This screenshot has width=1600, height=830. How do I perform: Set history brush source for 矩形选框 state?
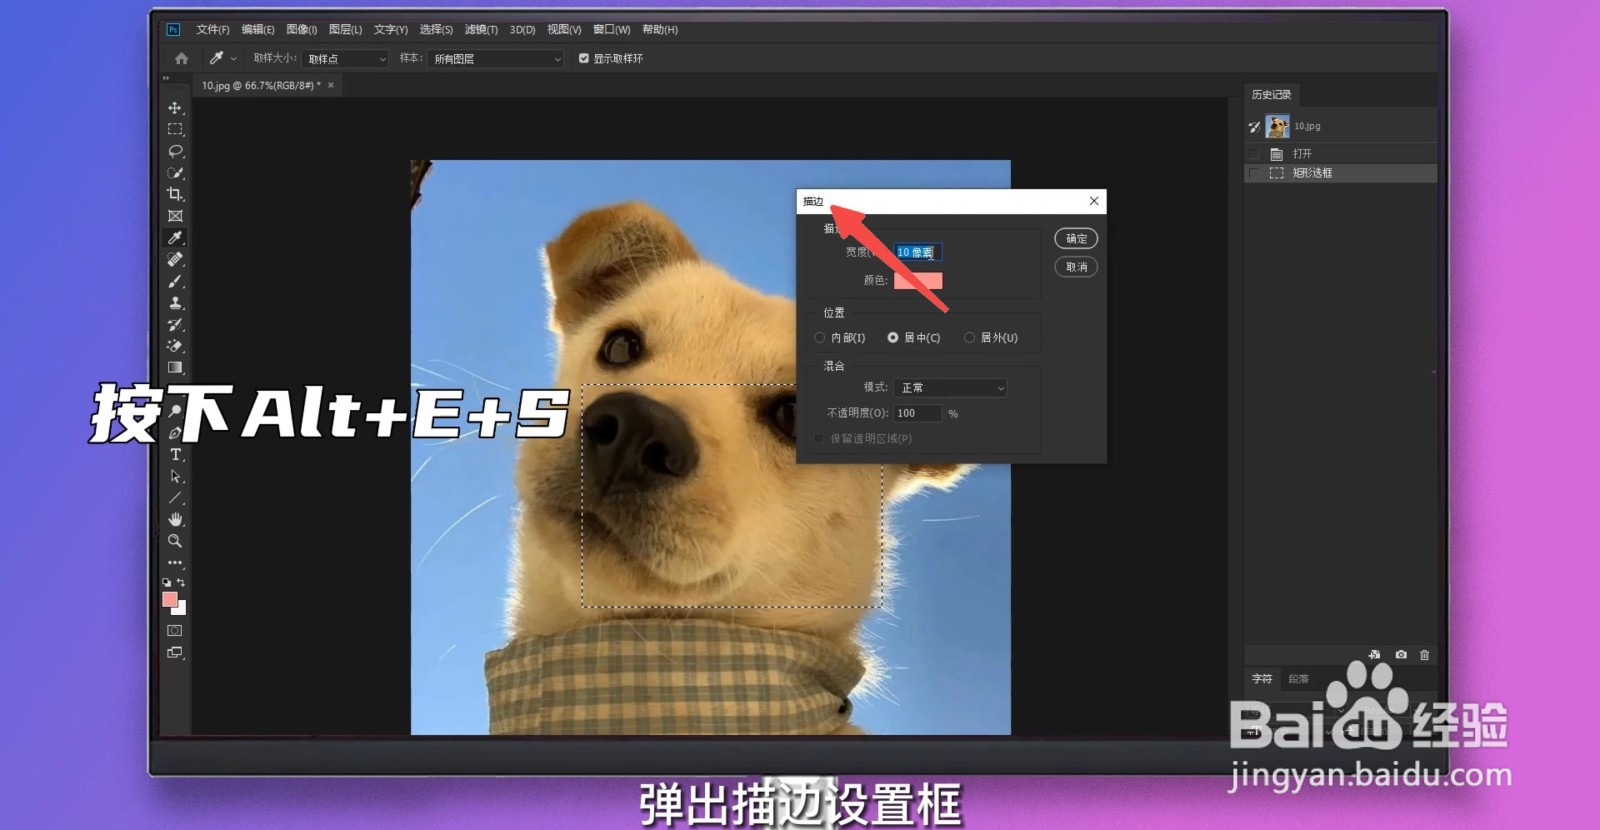tap(1254, 173)
